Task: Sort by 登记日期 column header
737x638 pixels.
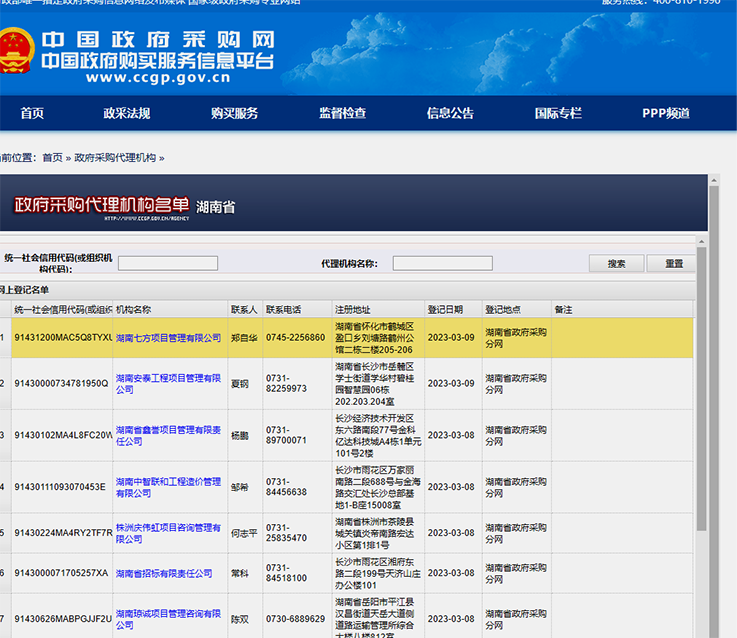Action: (453, 309)
